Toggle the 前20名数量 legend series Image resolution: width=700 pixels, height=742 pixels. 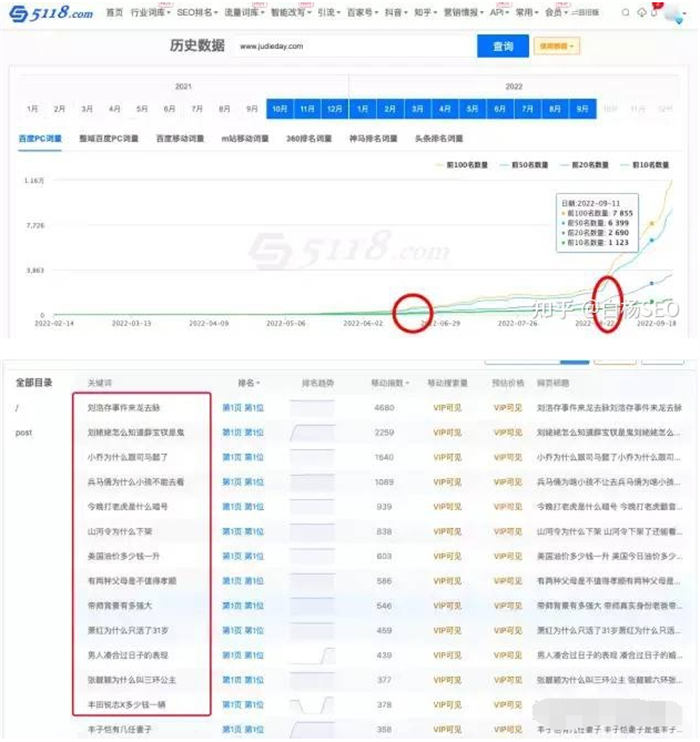click(585, 165)
